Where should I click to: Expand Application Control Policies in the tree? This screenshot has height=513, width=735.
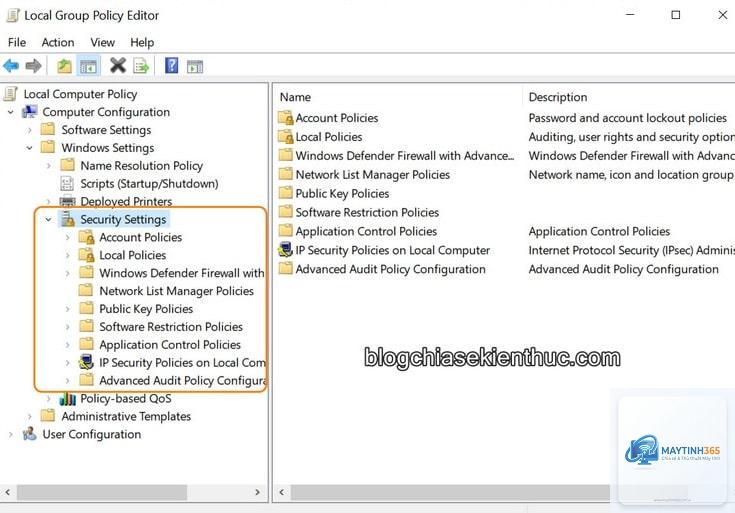[x=68, y=345]
